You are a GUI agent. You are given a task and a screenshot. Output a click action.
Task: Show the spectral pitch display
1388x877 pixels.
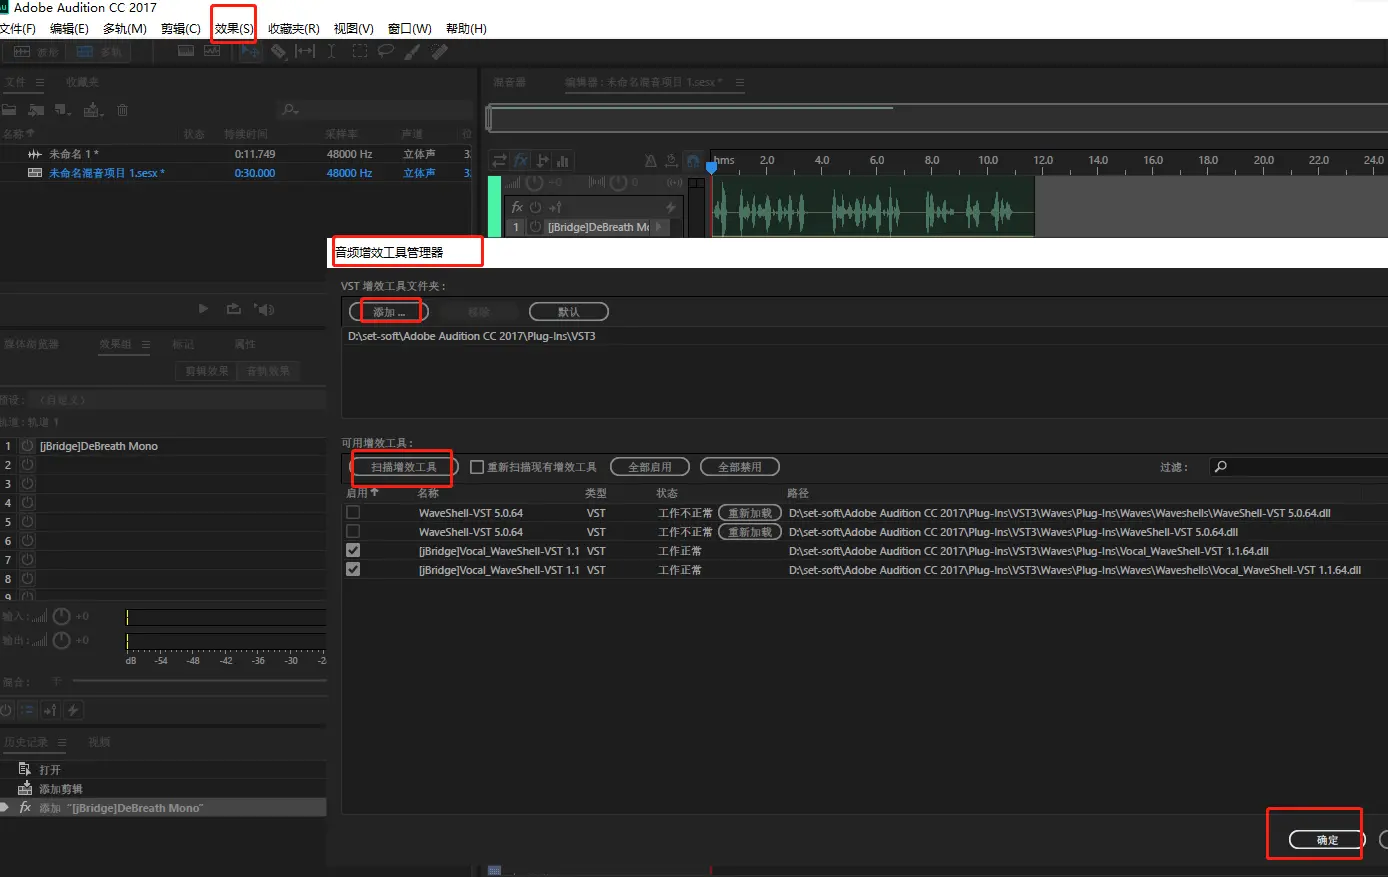212,51
